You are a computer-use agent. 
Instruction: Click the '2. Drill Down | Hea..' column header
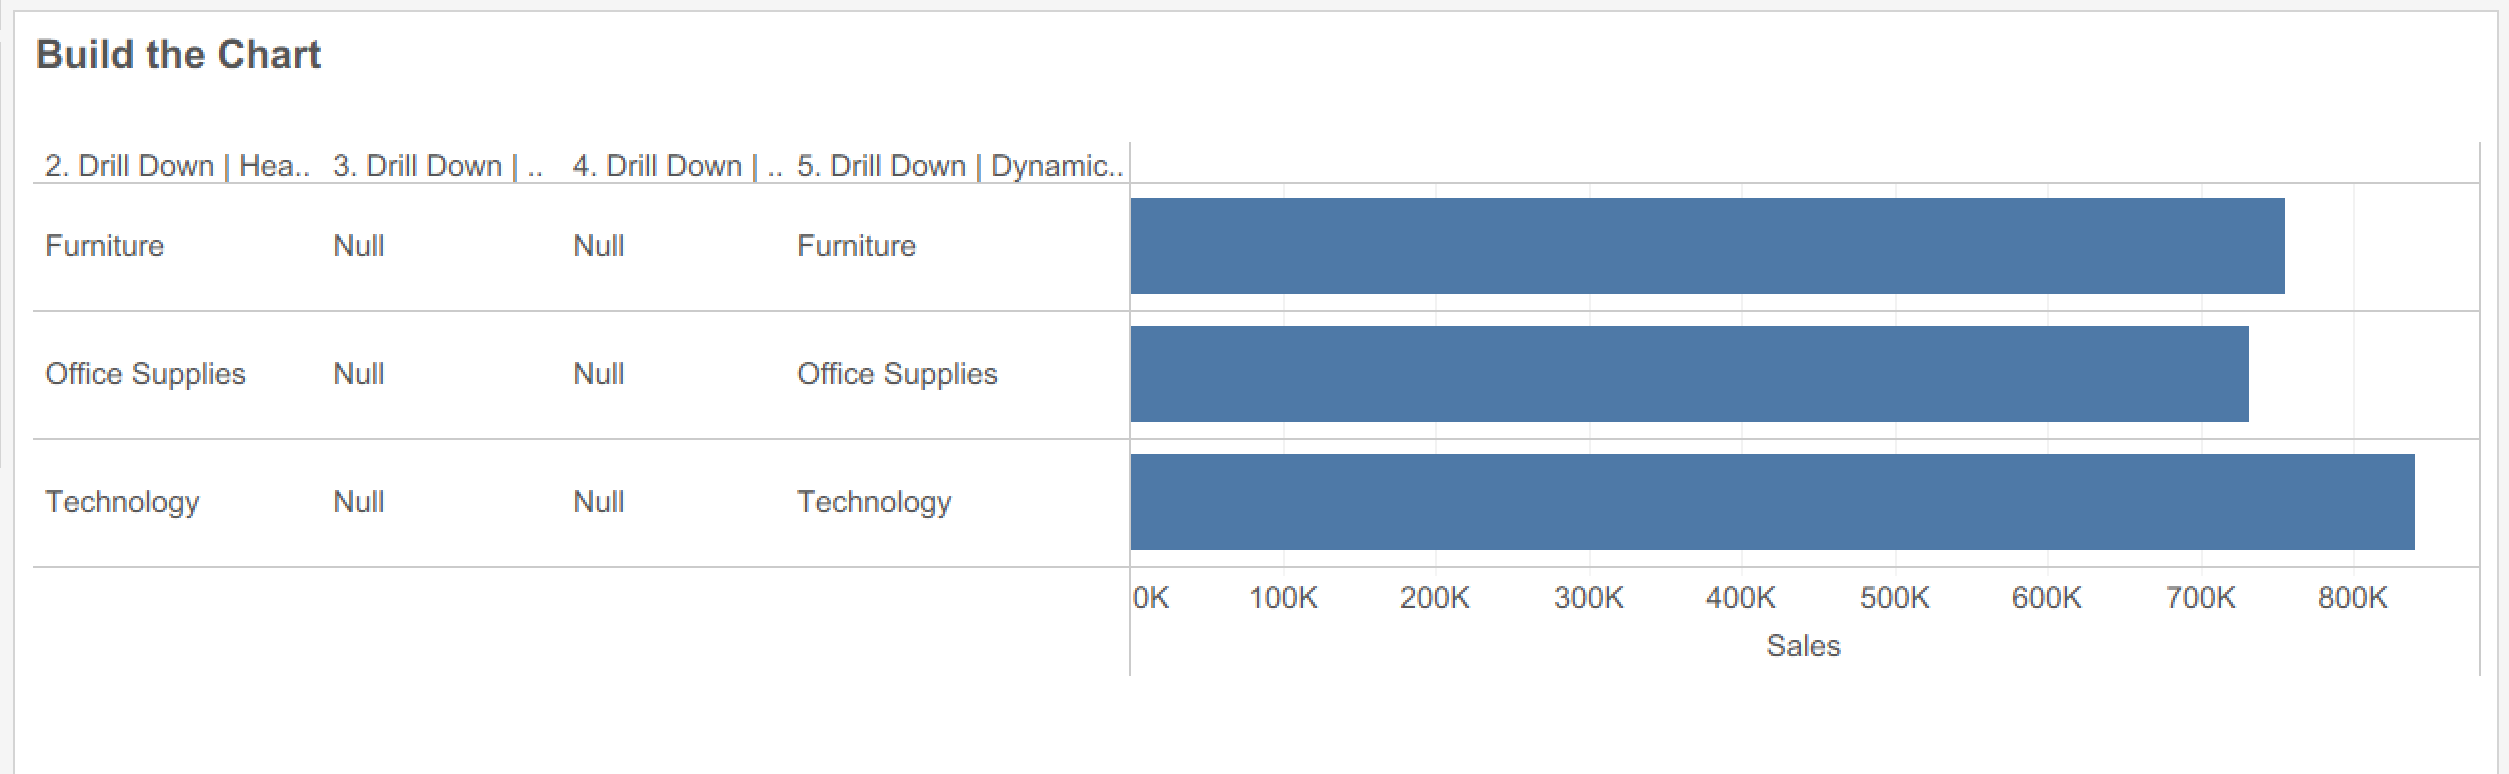pyautogui.click(x=177, y=166)
